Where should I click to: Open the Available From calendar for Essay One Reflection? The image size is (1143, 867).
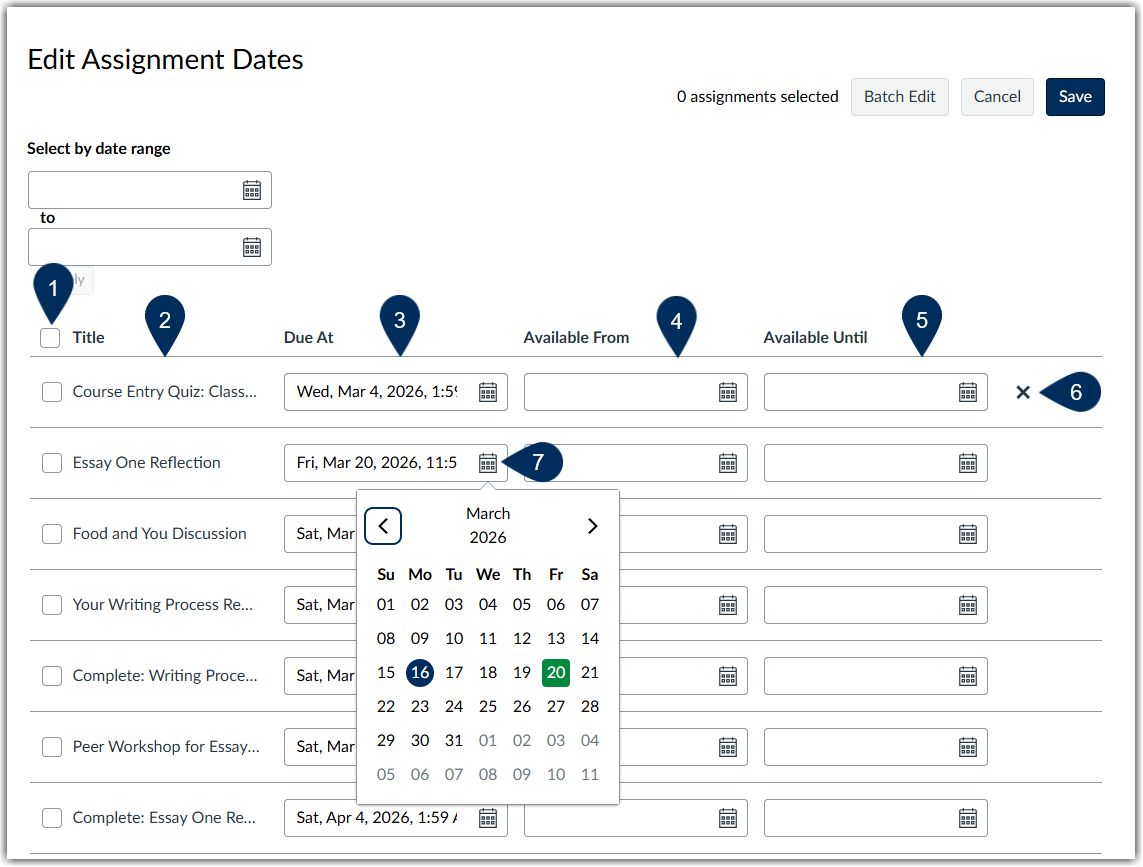728,462
